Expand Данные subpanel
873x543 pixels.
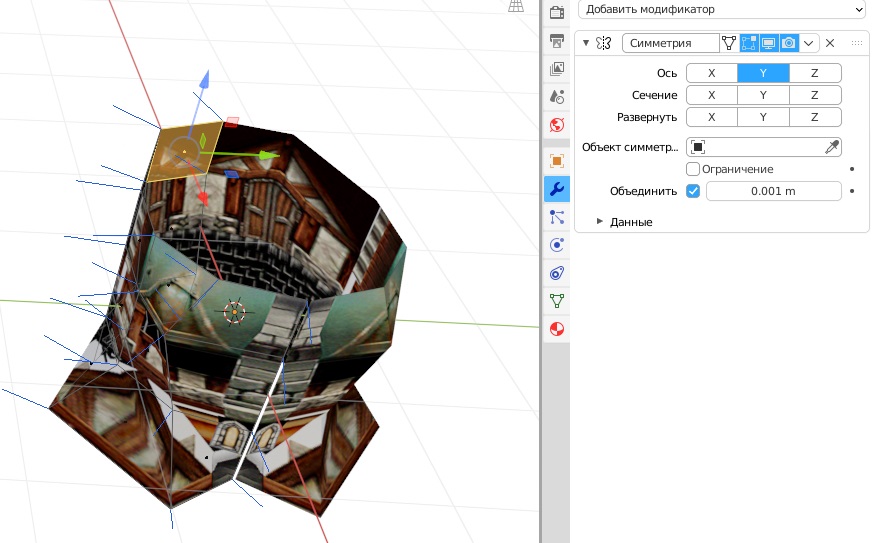[600, 222]
